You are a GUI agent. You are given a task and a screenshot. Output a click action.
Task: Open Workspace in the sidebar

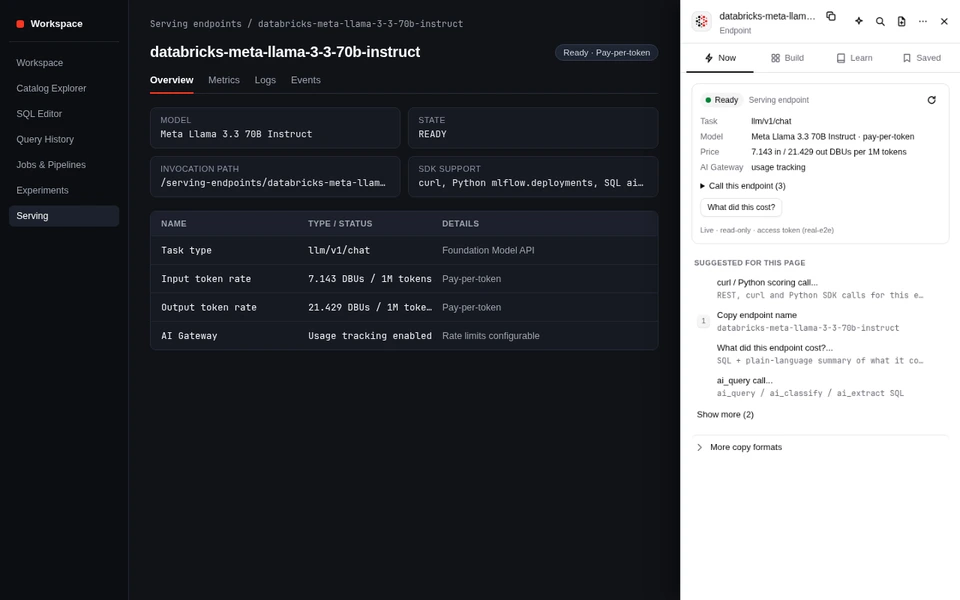(64, 63)
